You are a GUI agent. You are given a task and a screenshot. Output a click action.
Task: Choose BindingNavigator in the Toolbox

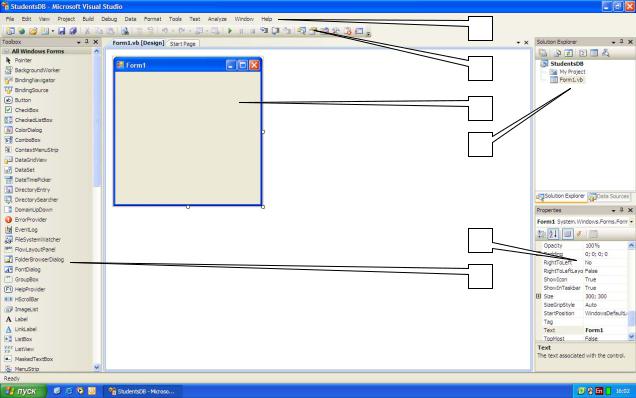tap(34, 80)
